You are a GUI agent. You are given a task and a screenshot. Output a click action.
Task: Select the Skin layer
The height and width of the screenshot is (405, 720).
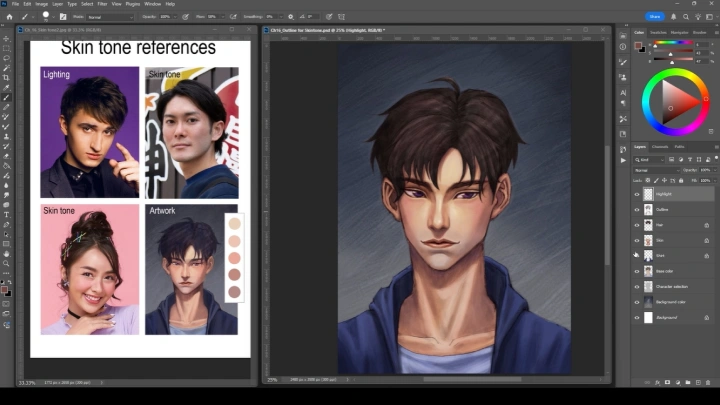(x=672, y=240)
